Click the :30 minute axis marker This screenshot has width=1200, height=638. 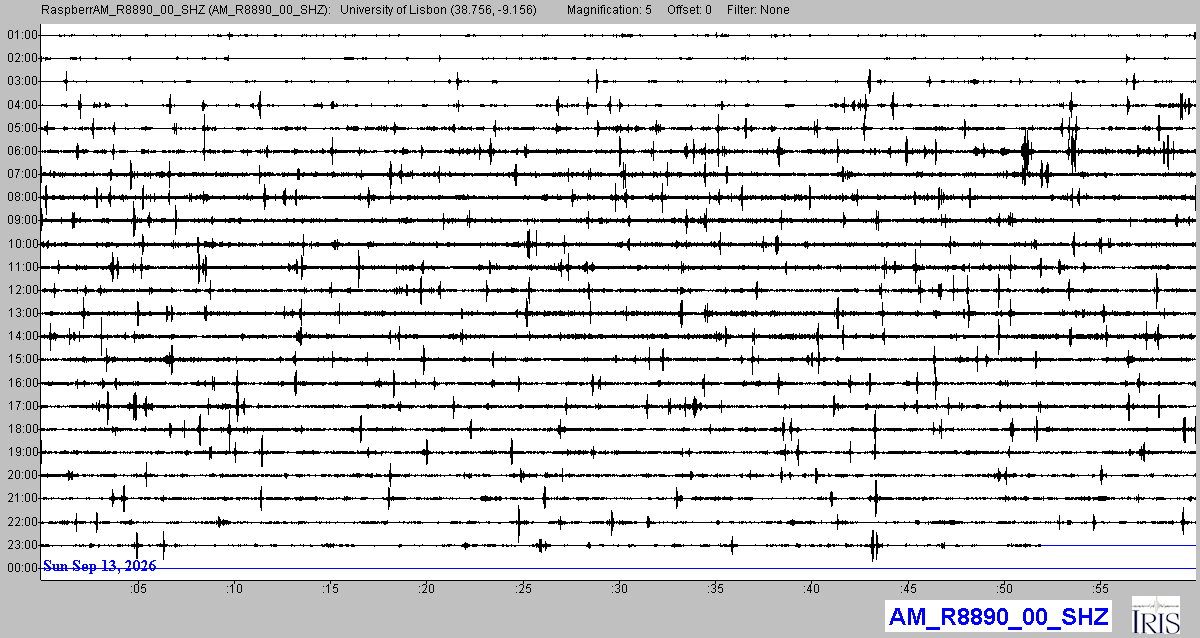coord(619,588)
